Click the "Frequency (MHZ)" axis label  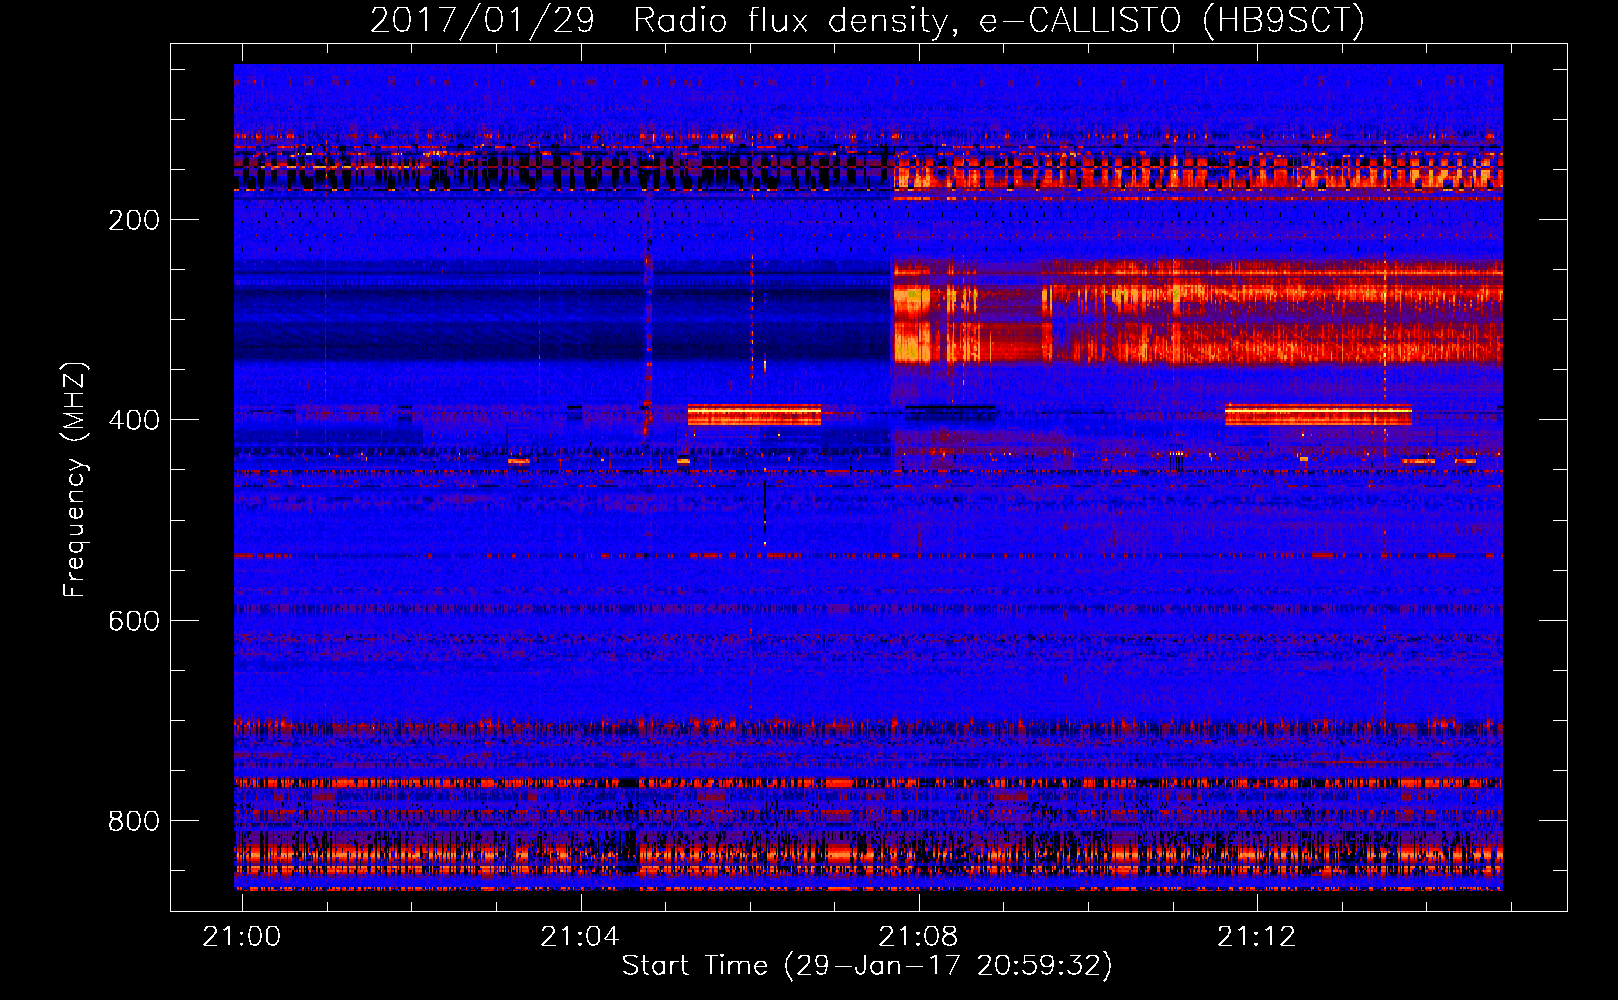pyautogui.click(x=75, y=479)
